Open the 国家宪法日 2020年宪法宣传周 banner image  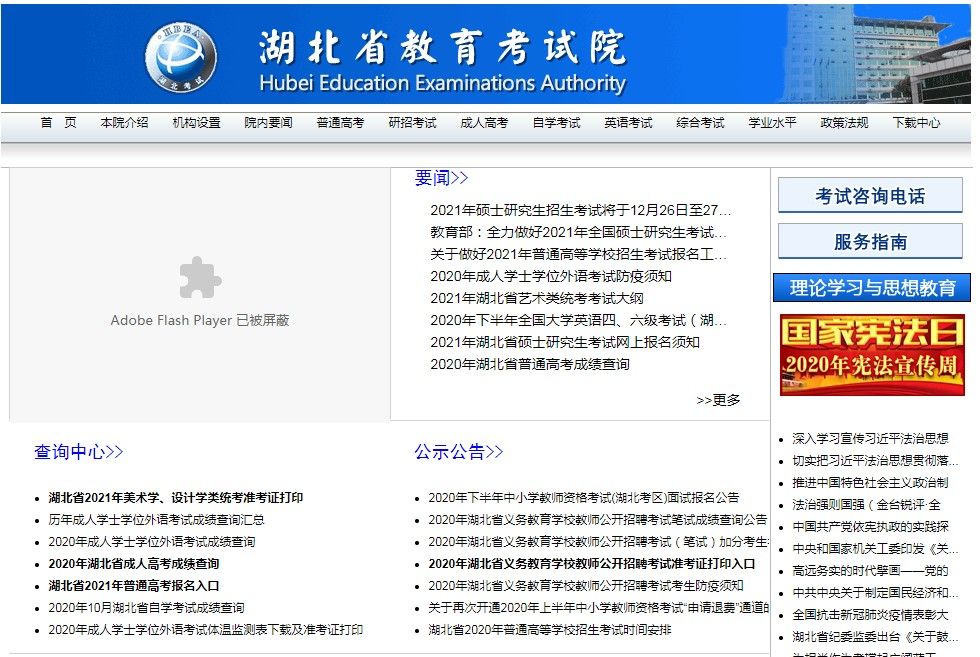coord(872,354)
